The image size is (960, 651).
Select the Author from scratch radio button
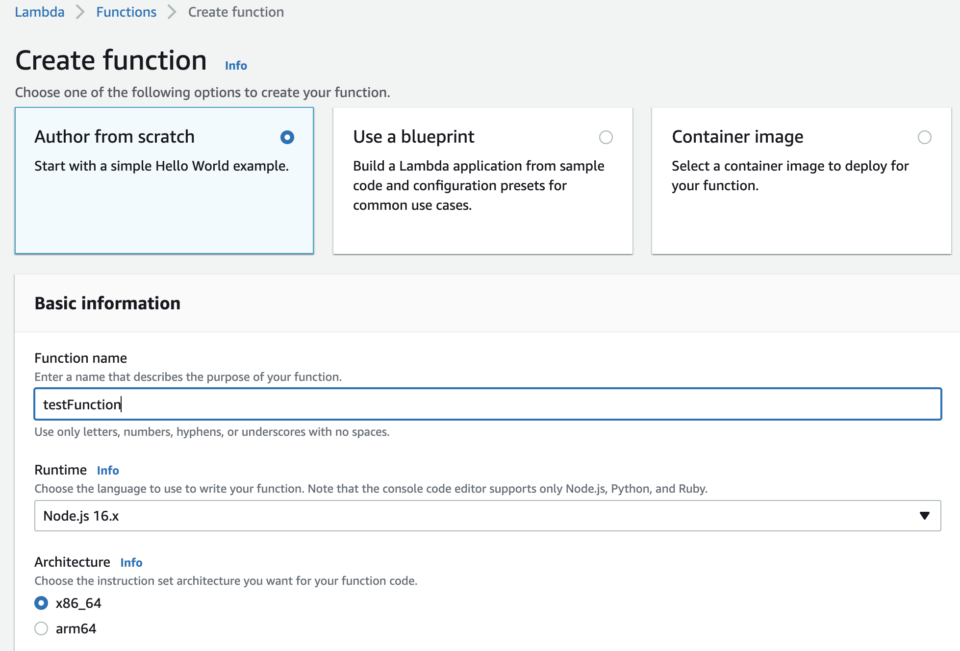[287, 137]
